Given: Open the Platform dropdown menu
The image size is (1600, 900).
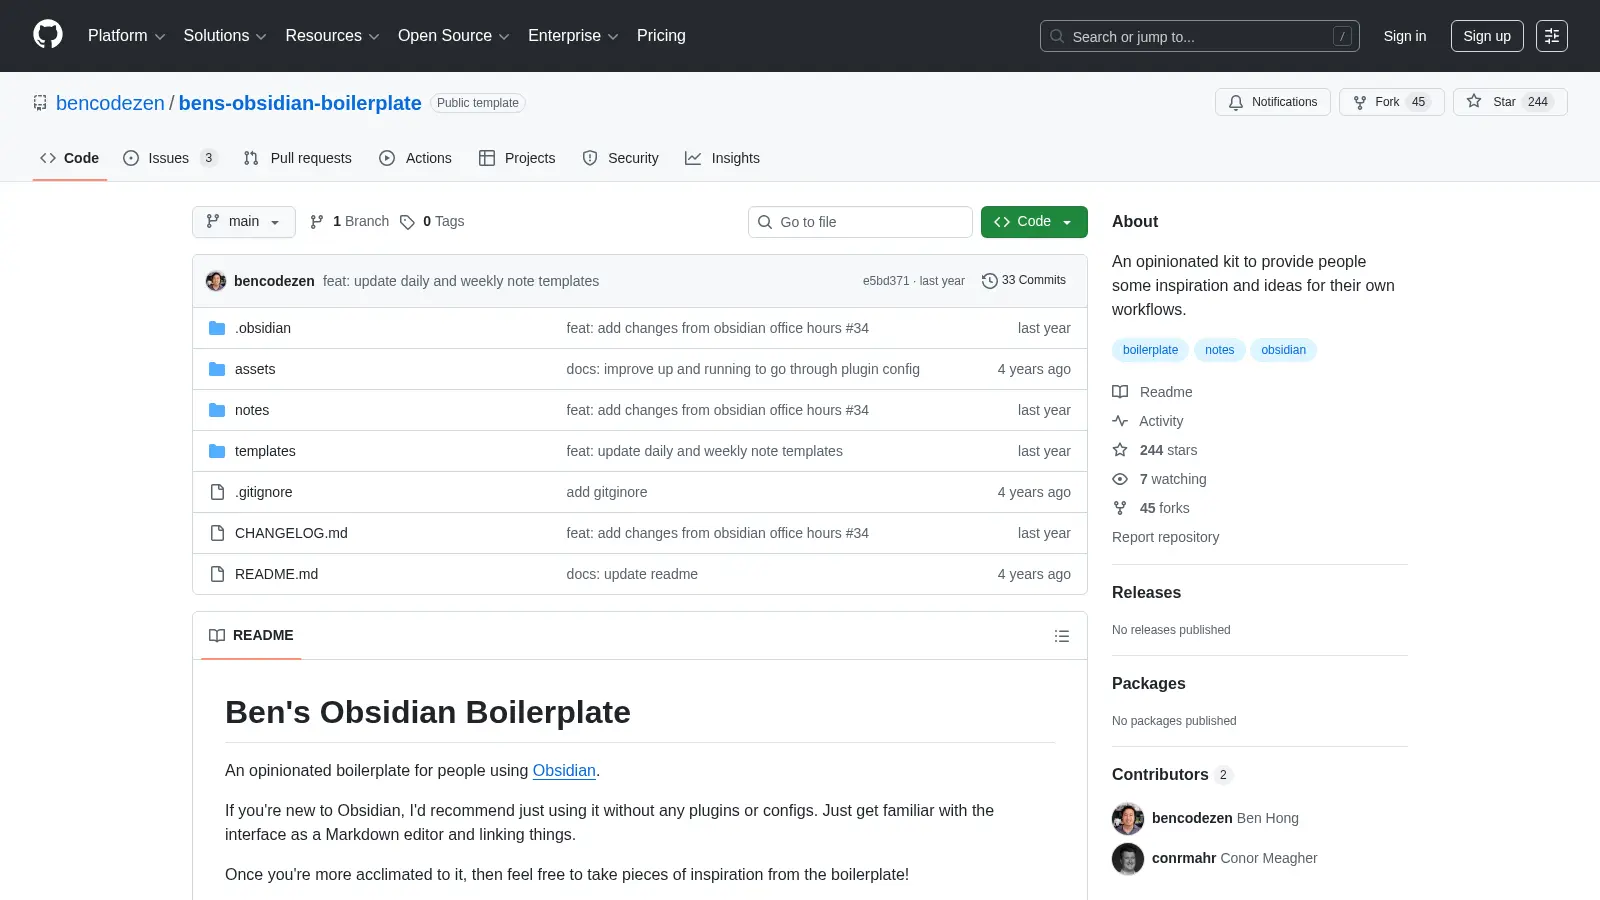Looking at the screenshot, I should tap(126, 36).
